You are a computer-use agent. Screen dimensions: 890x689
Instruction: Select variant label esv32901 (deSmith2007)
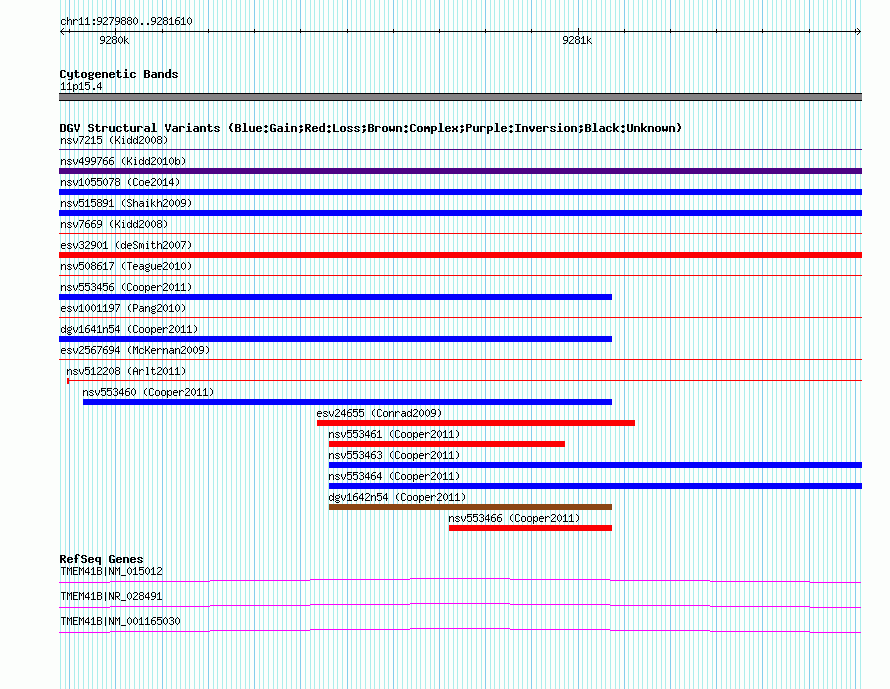pyautogui.click(x=126, y=245)
